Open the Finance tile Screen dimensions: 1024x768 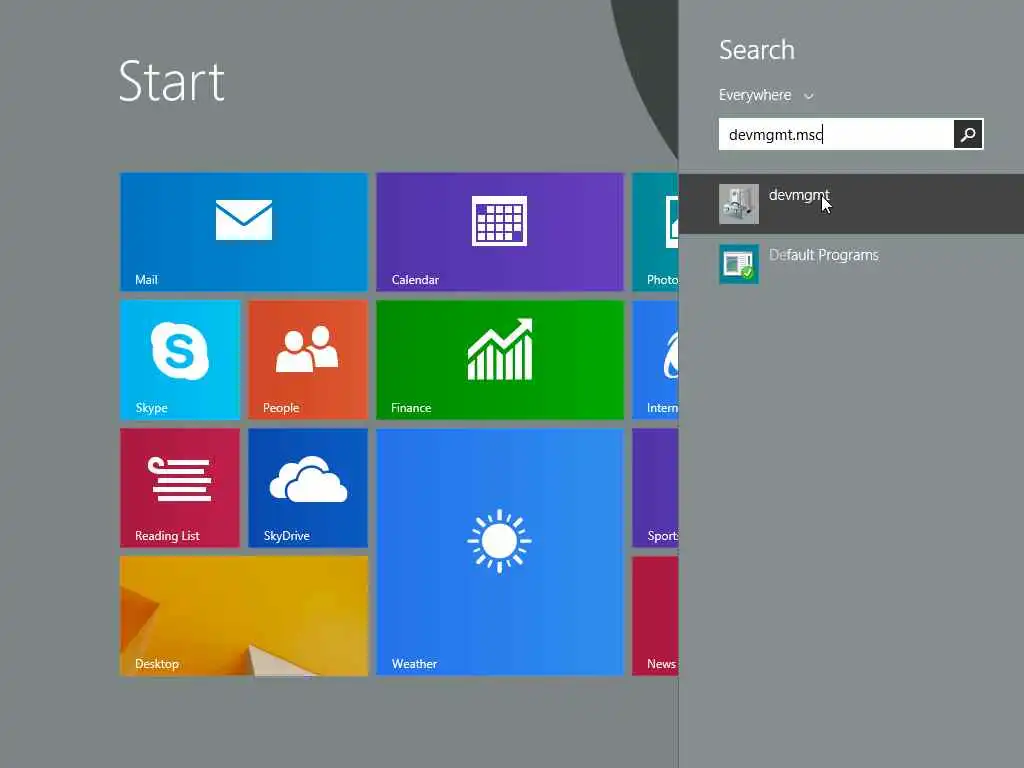pyautogui.click(x=500, y=360)
